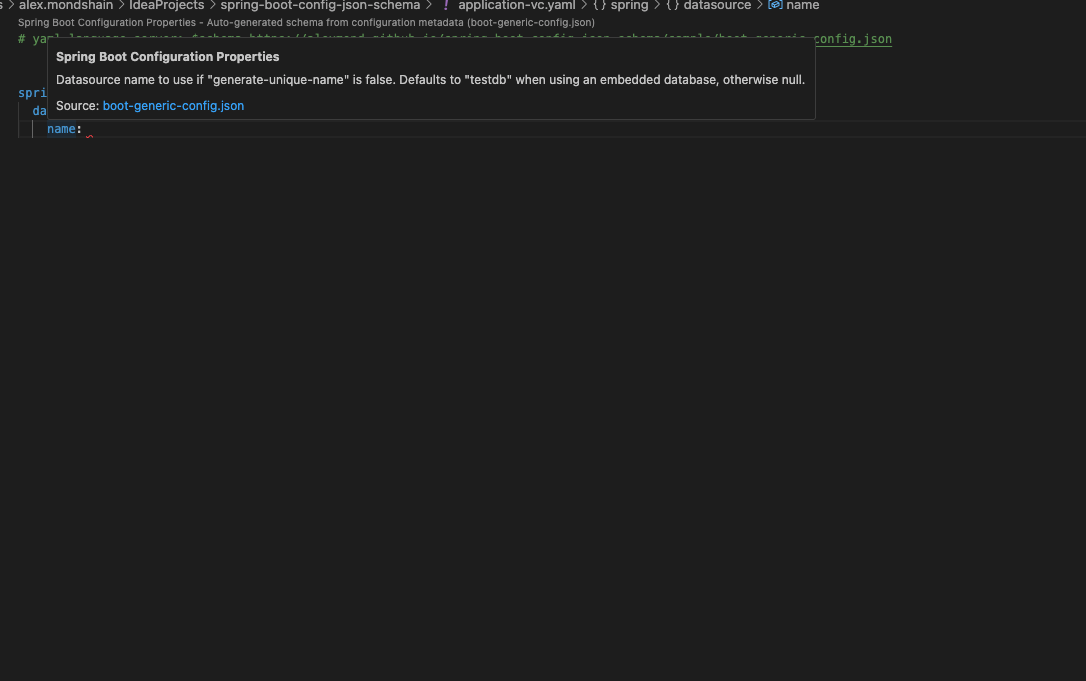Click the curly braces icon beside datasource
The width and height of the screenshot is (1086, 681).
coord(672,6)
